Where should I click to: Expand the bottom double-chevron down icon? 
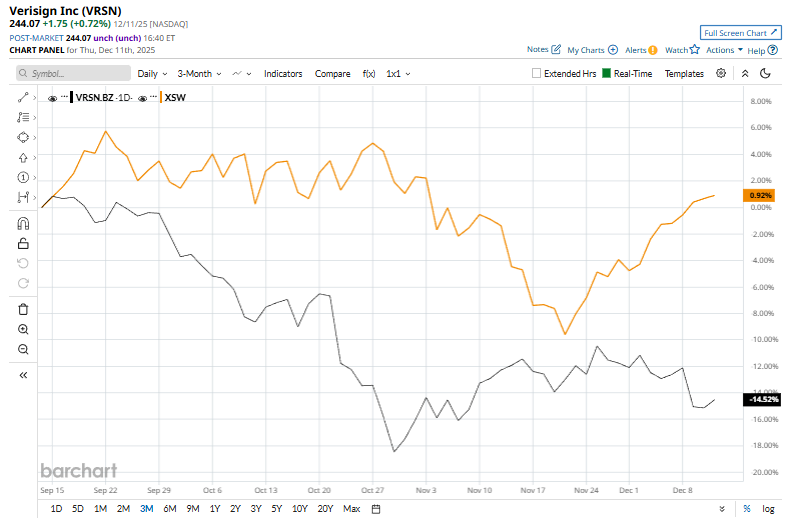pyautogui.click(x=722, y=509)
